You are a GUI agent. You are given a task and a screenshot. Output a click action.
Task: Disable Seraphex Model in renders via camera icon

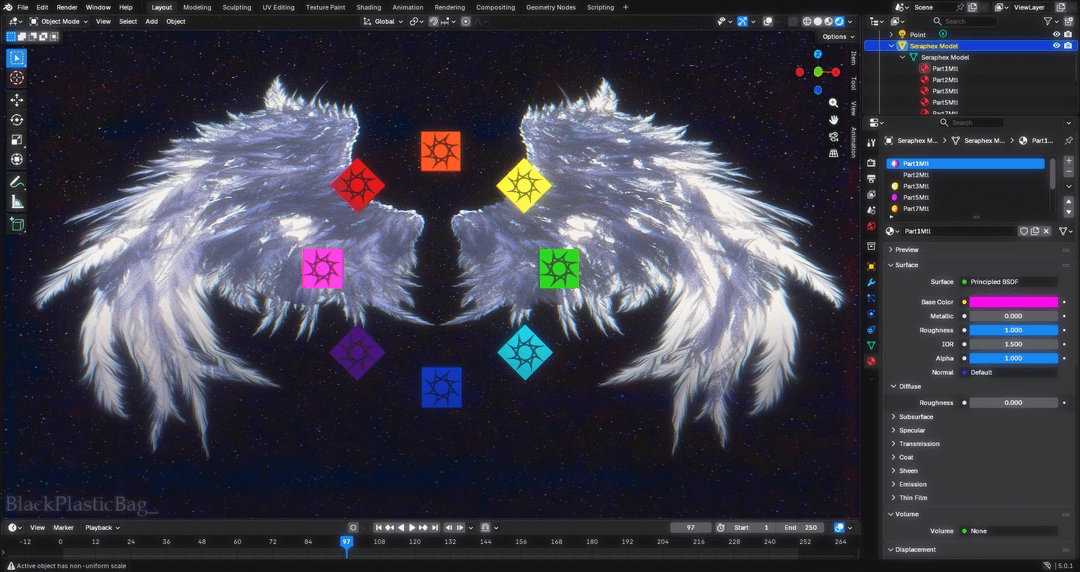pyautogui.click(x=1068, y=46)
